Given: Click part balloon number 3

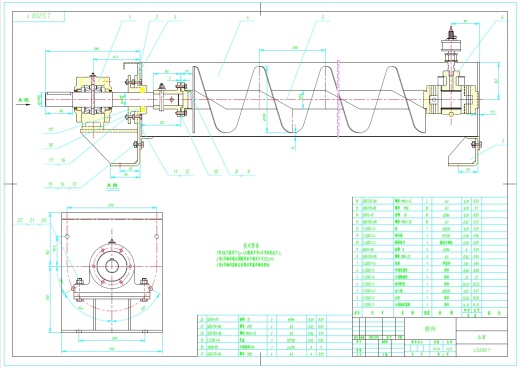Looking at the screenshot, I should click(175, 17).
